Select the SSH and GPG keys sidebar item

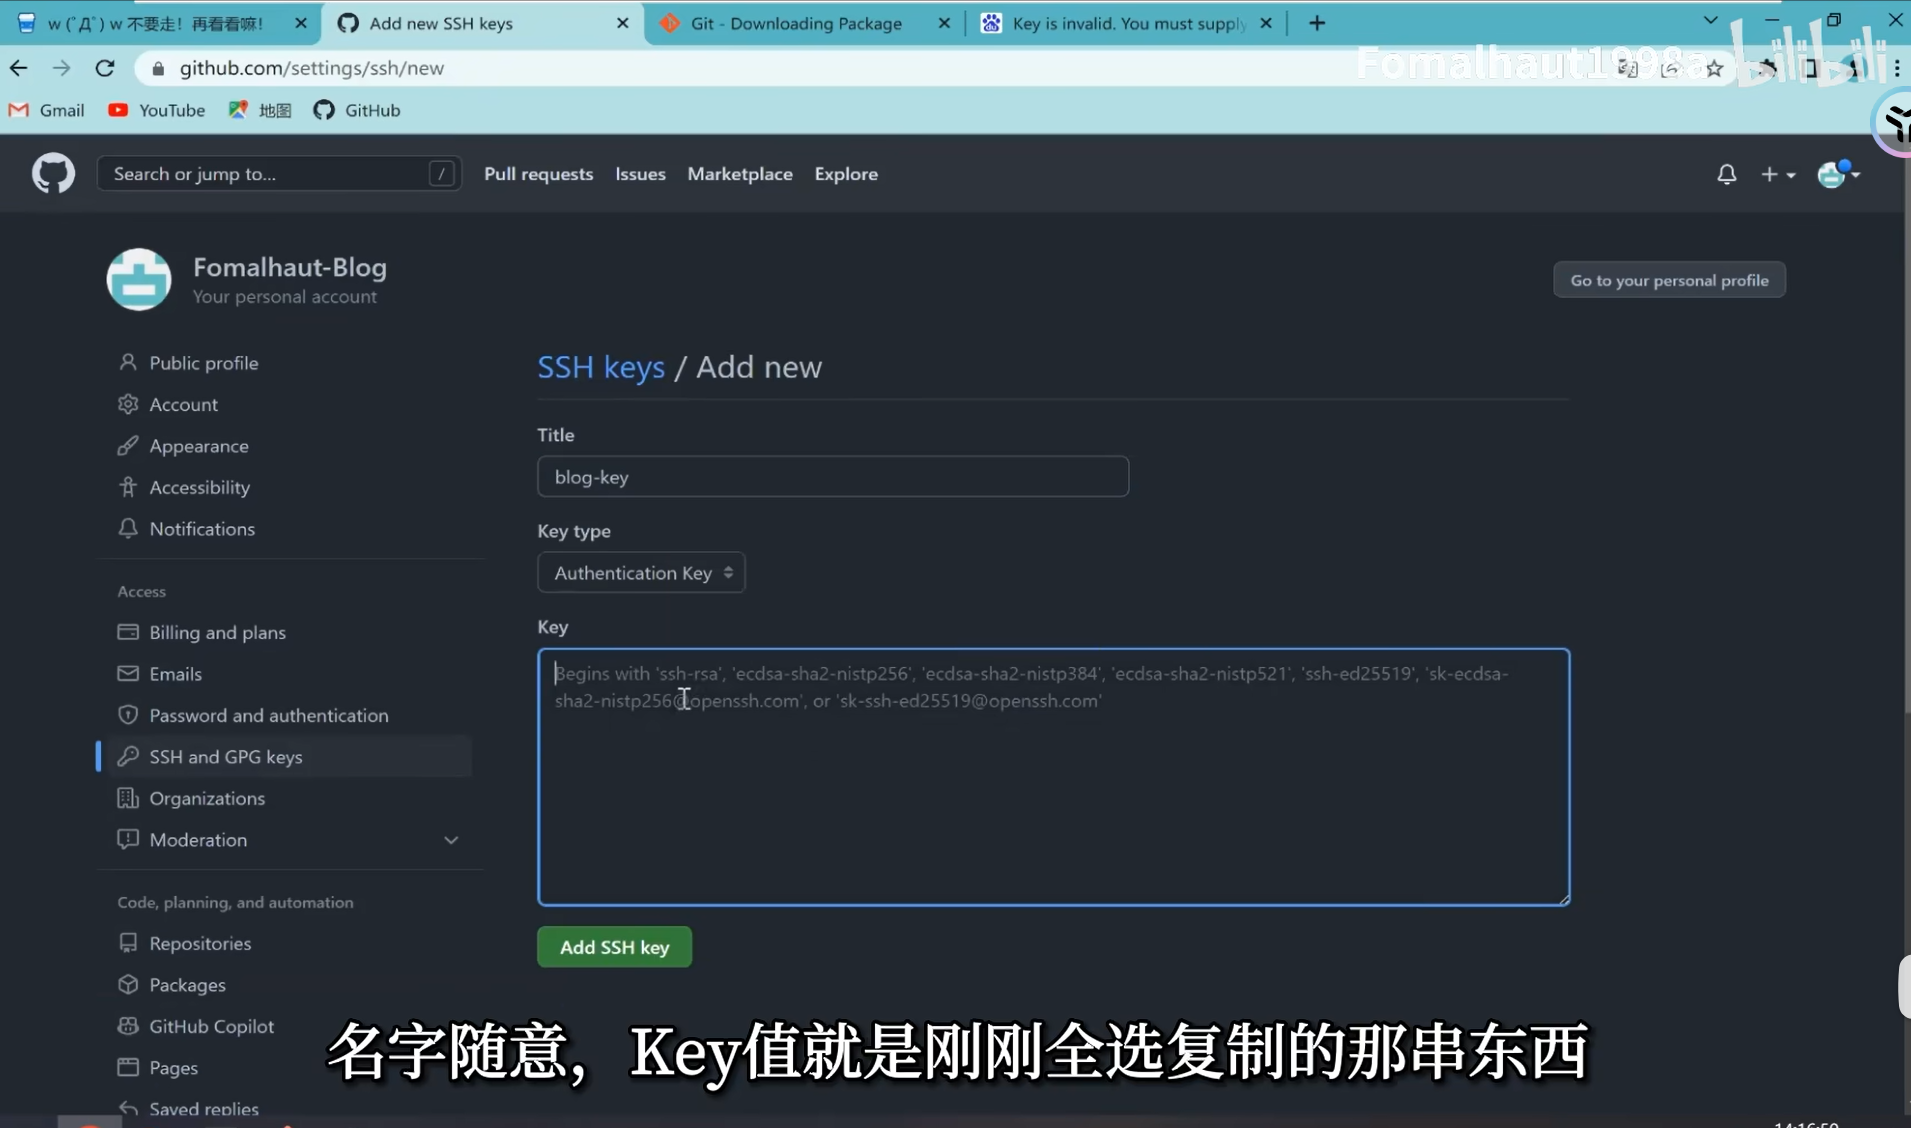tap(224, 757)
